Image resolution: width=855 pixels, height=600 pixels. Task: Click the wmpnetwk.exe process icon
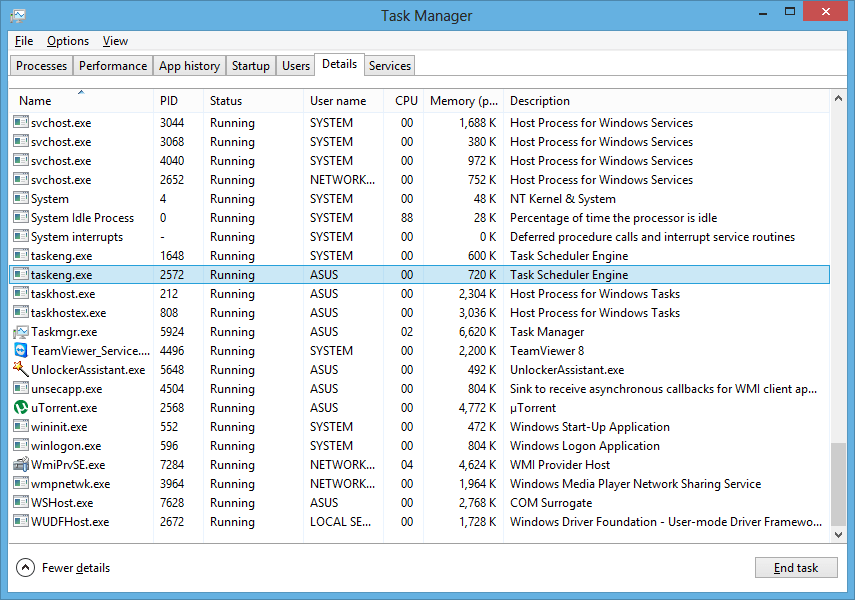coord(20,483)
